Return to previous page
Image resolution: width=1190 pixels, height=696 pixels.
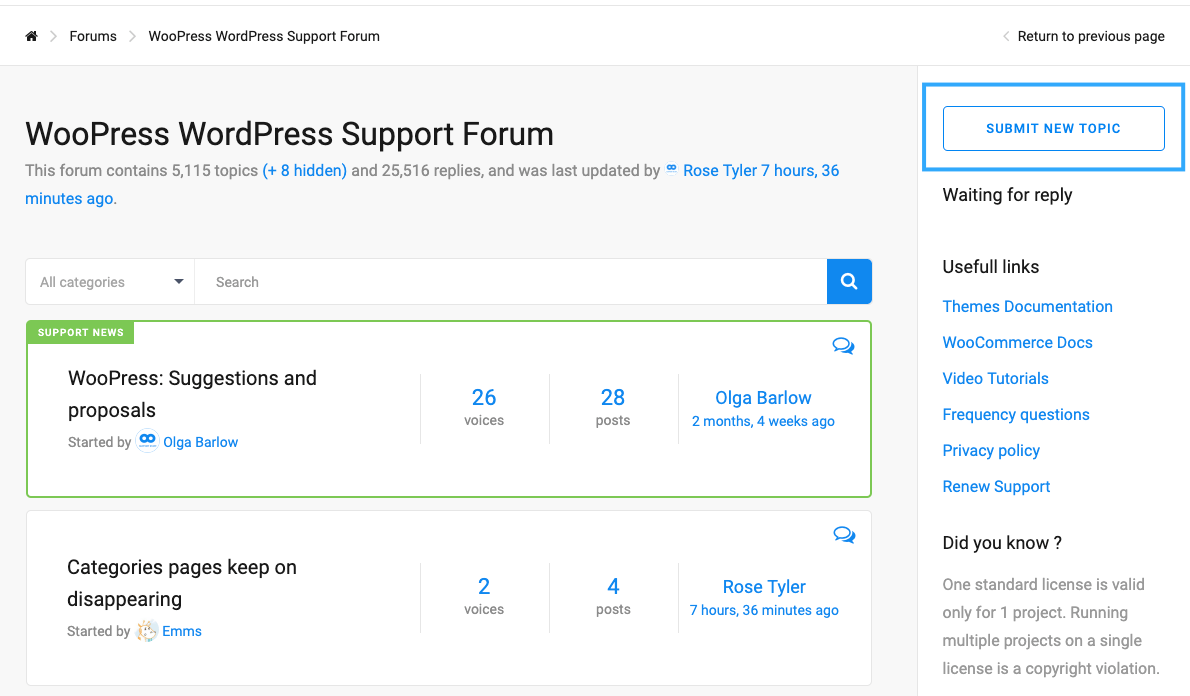(x=1091, y=36)
